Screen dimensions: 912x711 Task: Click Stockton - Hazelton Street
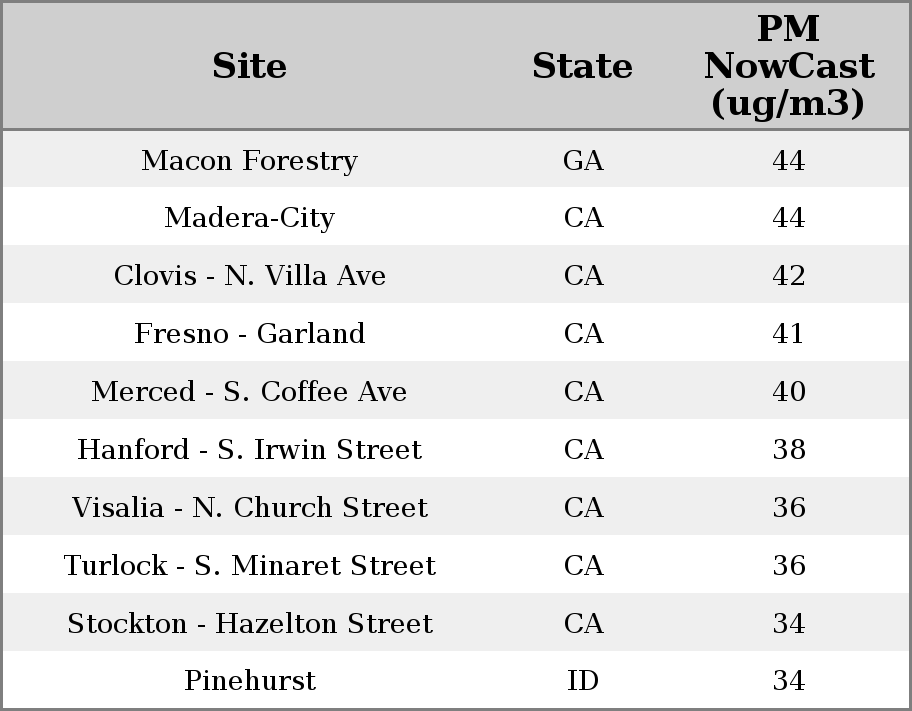(x=249, y=624)
